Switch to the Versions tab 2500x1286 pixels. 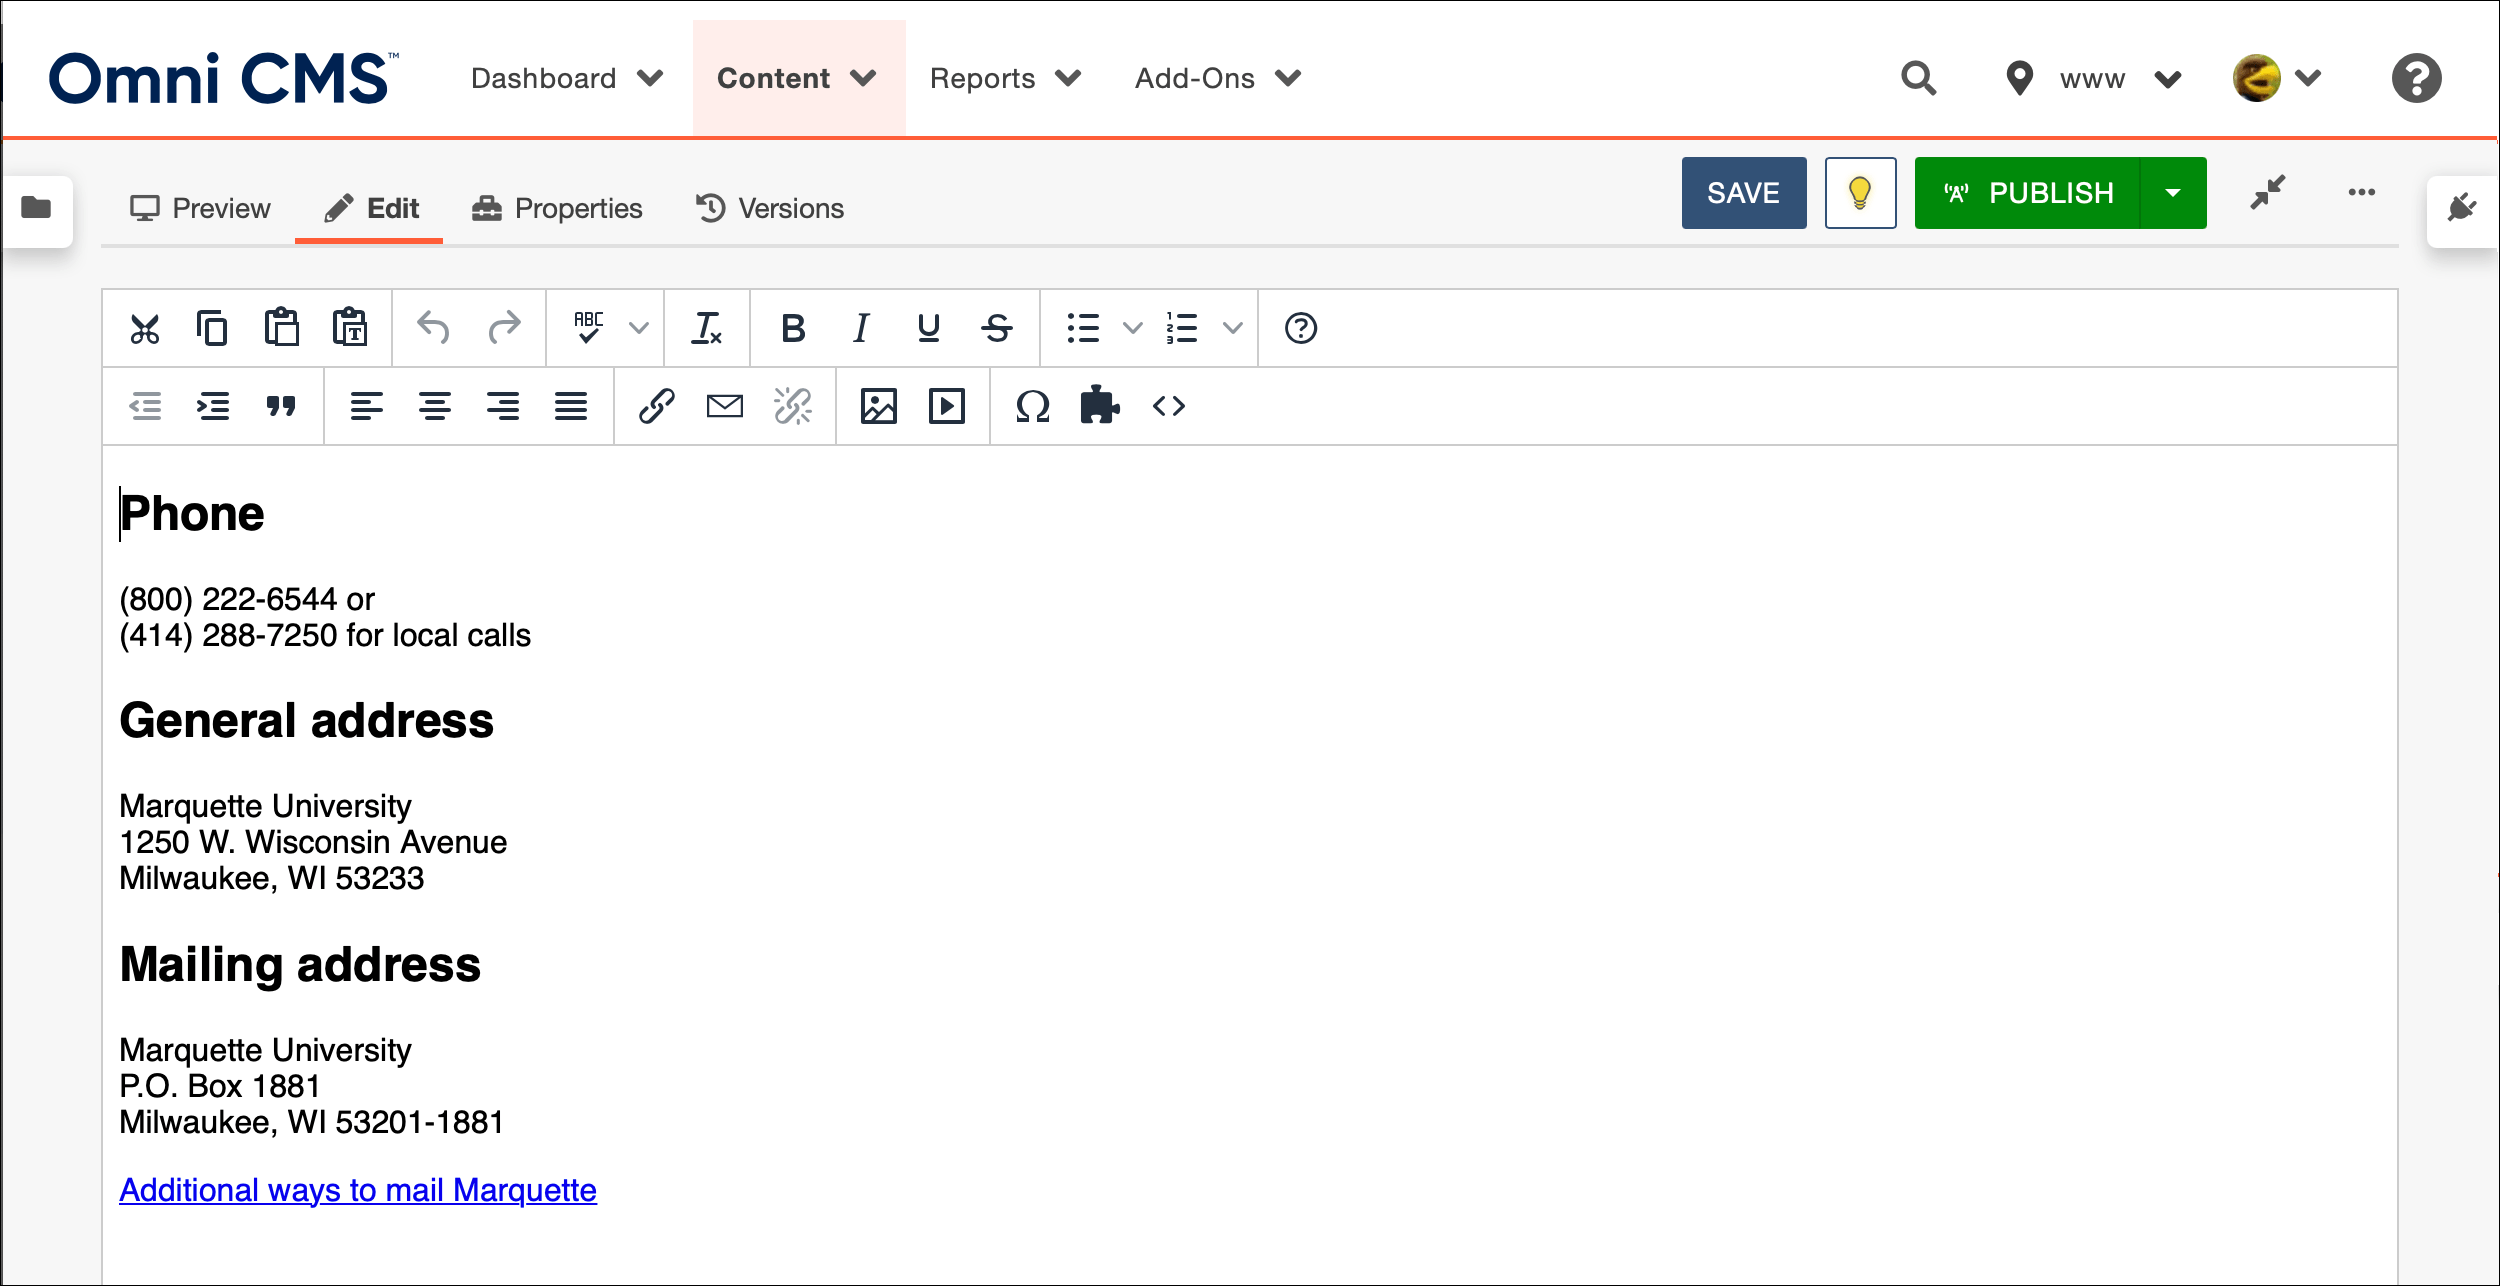coord(770,208)
